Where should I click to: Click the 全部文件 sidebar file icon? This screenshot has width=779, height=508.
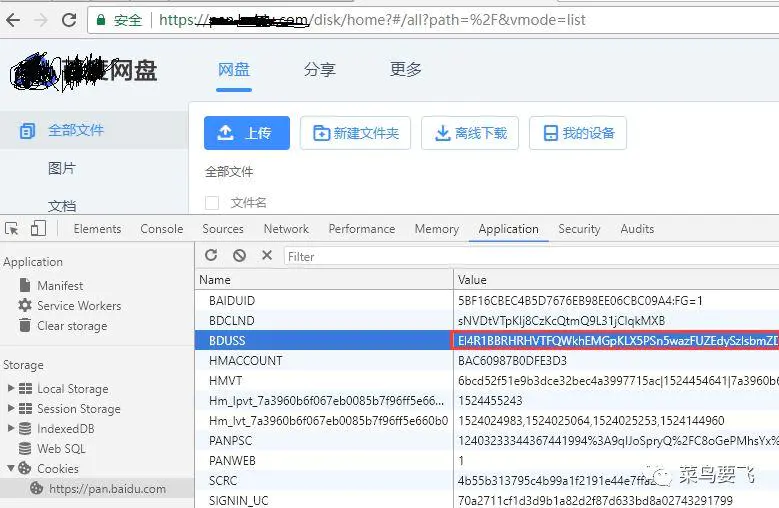pyautogui.click(x=27, y=131)
